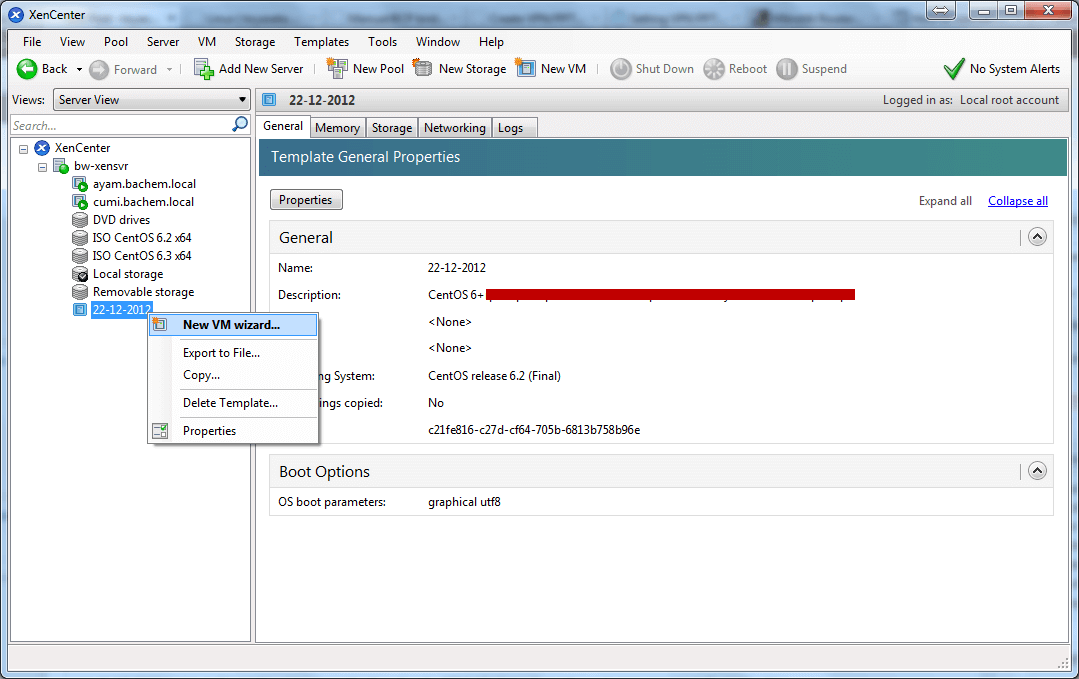Collapse the General section chevron

pyautogui.click(x=1037, y=237)
